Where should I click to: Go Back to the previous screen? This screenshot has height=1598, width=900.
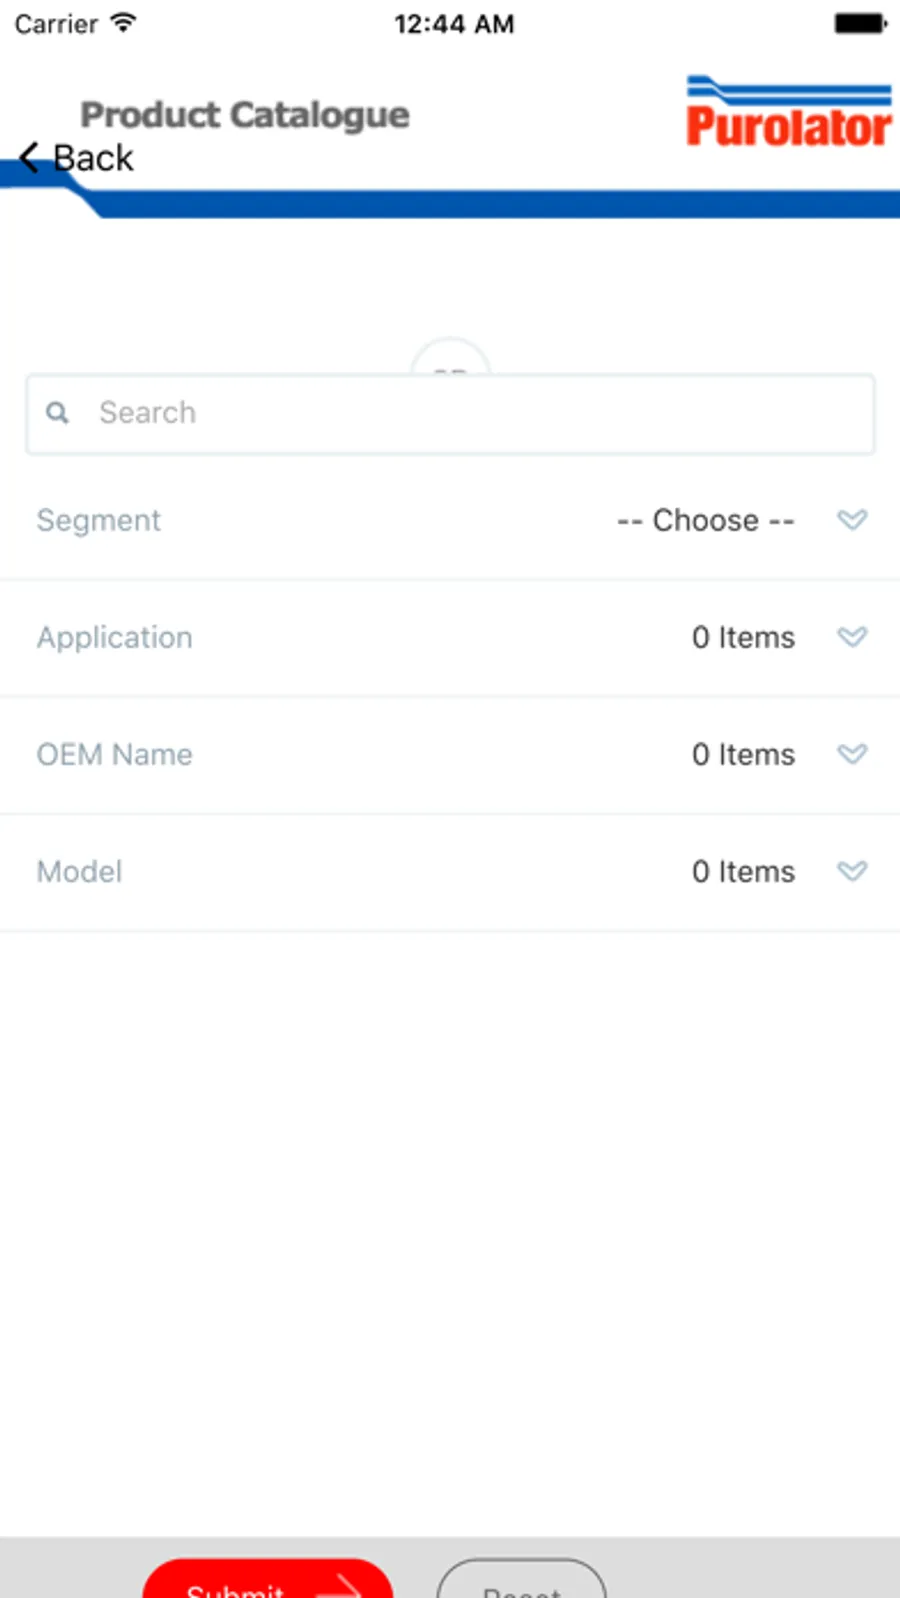click(x=92, y=158)
